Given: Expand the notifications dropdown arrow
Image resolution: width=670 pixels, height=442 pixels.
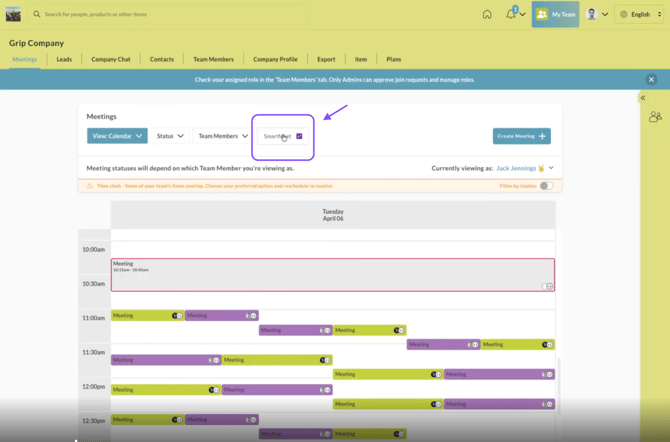Looking at the screenshot, I should coord(523,15).
